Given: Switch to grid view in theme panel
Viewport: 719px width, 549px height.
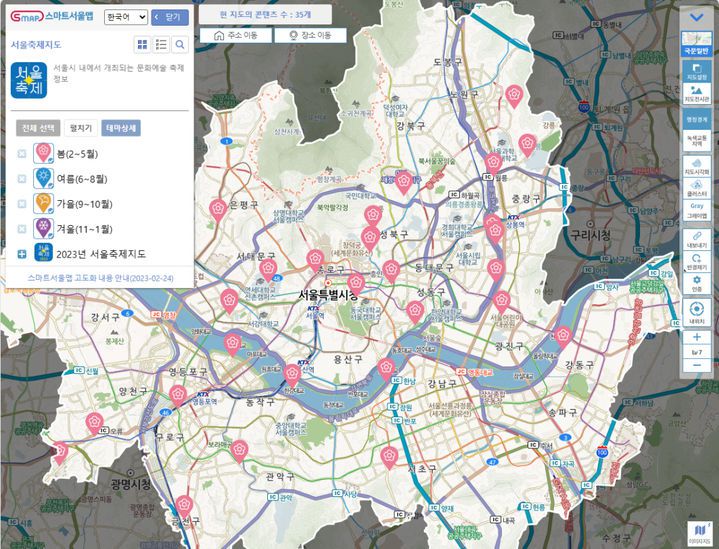Looking at the screenshot, I should tap(142, 45).
